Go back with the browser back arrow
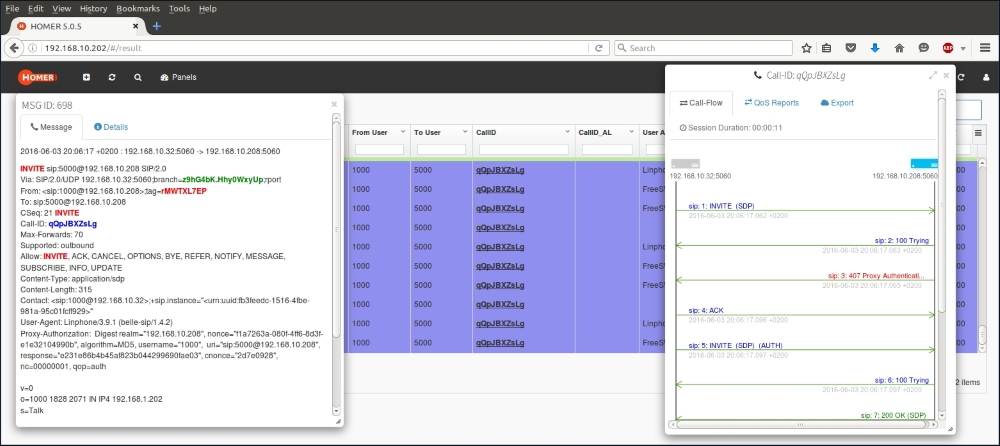 point(14,48)
